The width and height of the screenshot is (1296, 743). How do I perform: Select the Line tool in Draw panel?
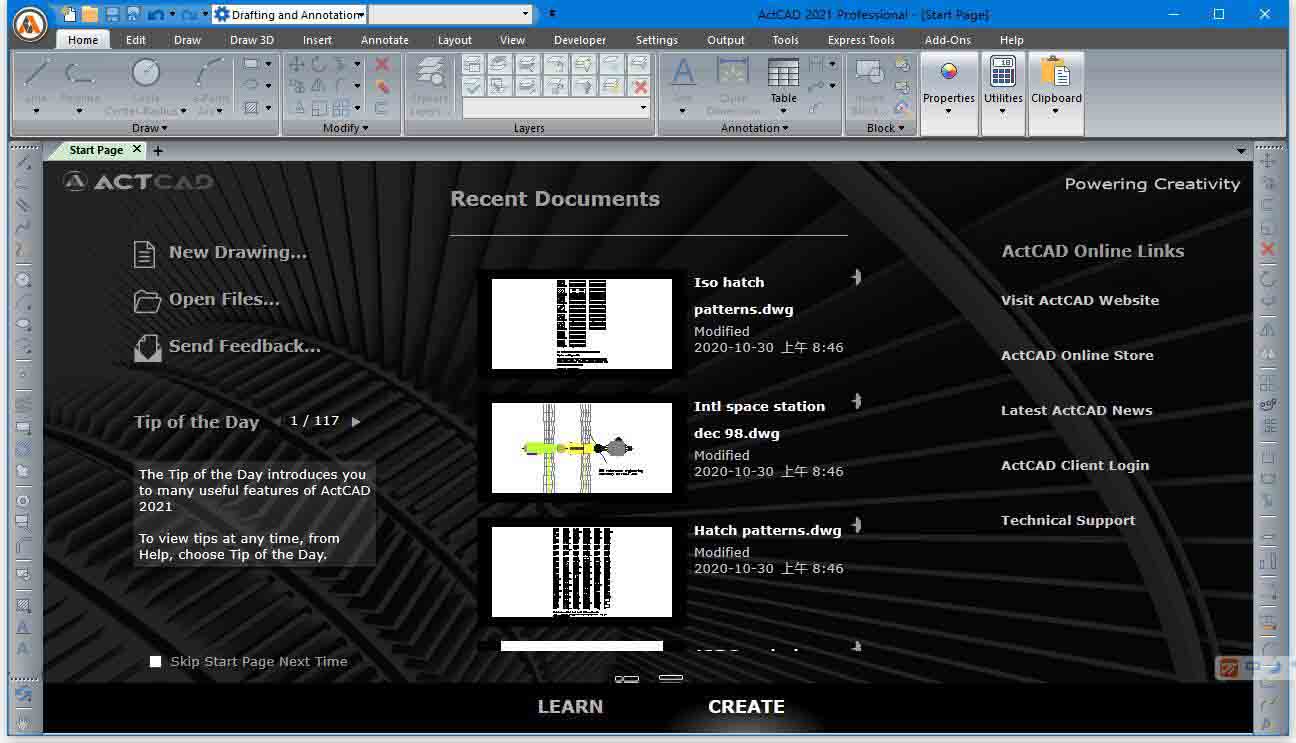coord(37,75)
